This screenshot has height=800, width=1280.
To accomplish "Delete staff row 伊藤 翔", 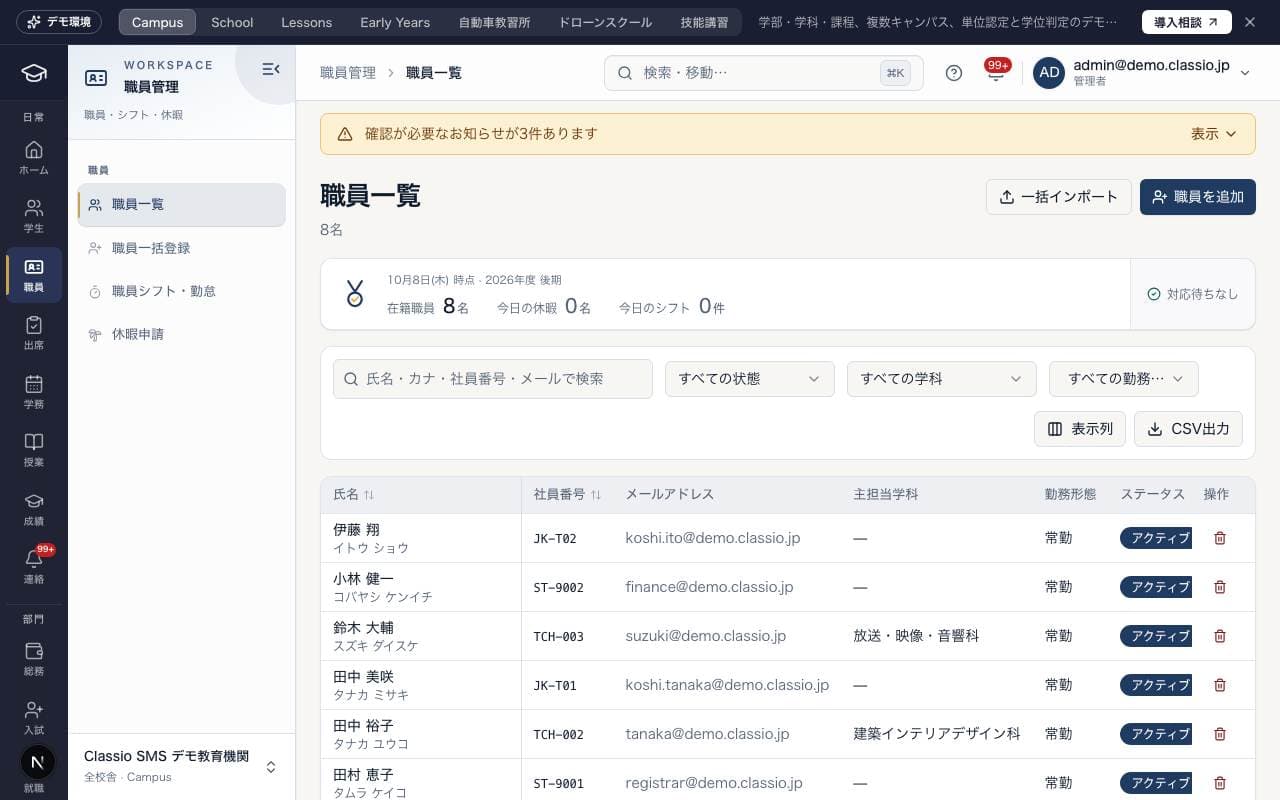I will click(x=1220, y=538).
